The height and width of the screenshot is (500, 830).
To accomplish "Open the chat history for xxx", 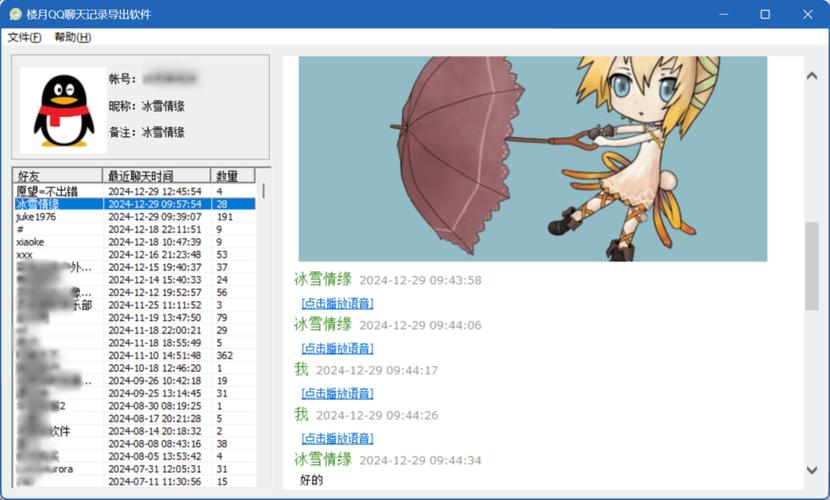I will [x=25, y=255].
